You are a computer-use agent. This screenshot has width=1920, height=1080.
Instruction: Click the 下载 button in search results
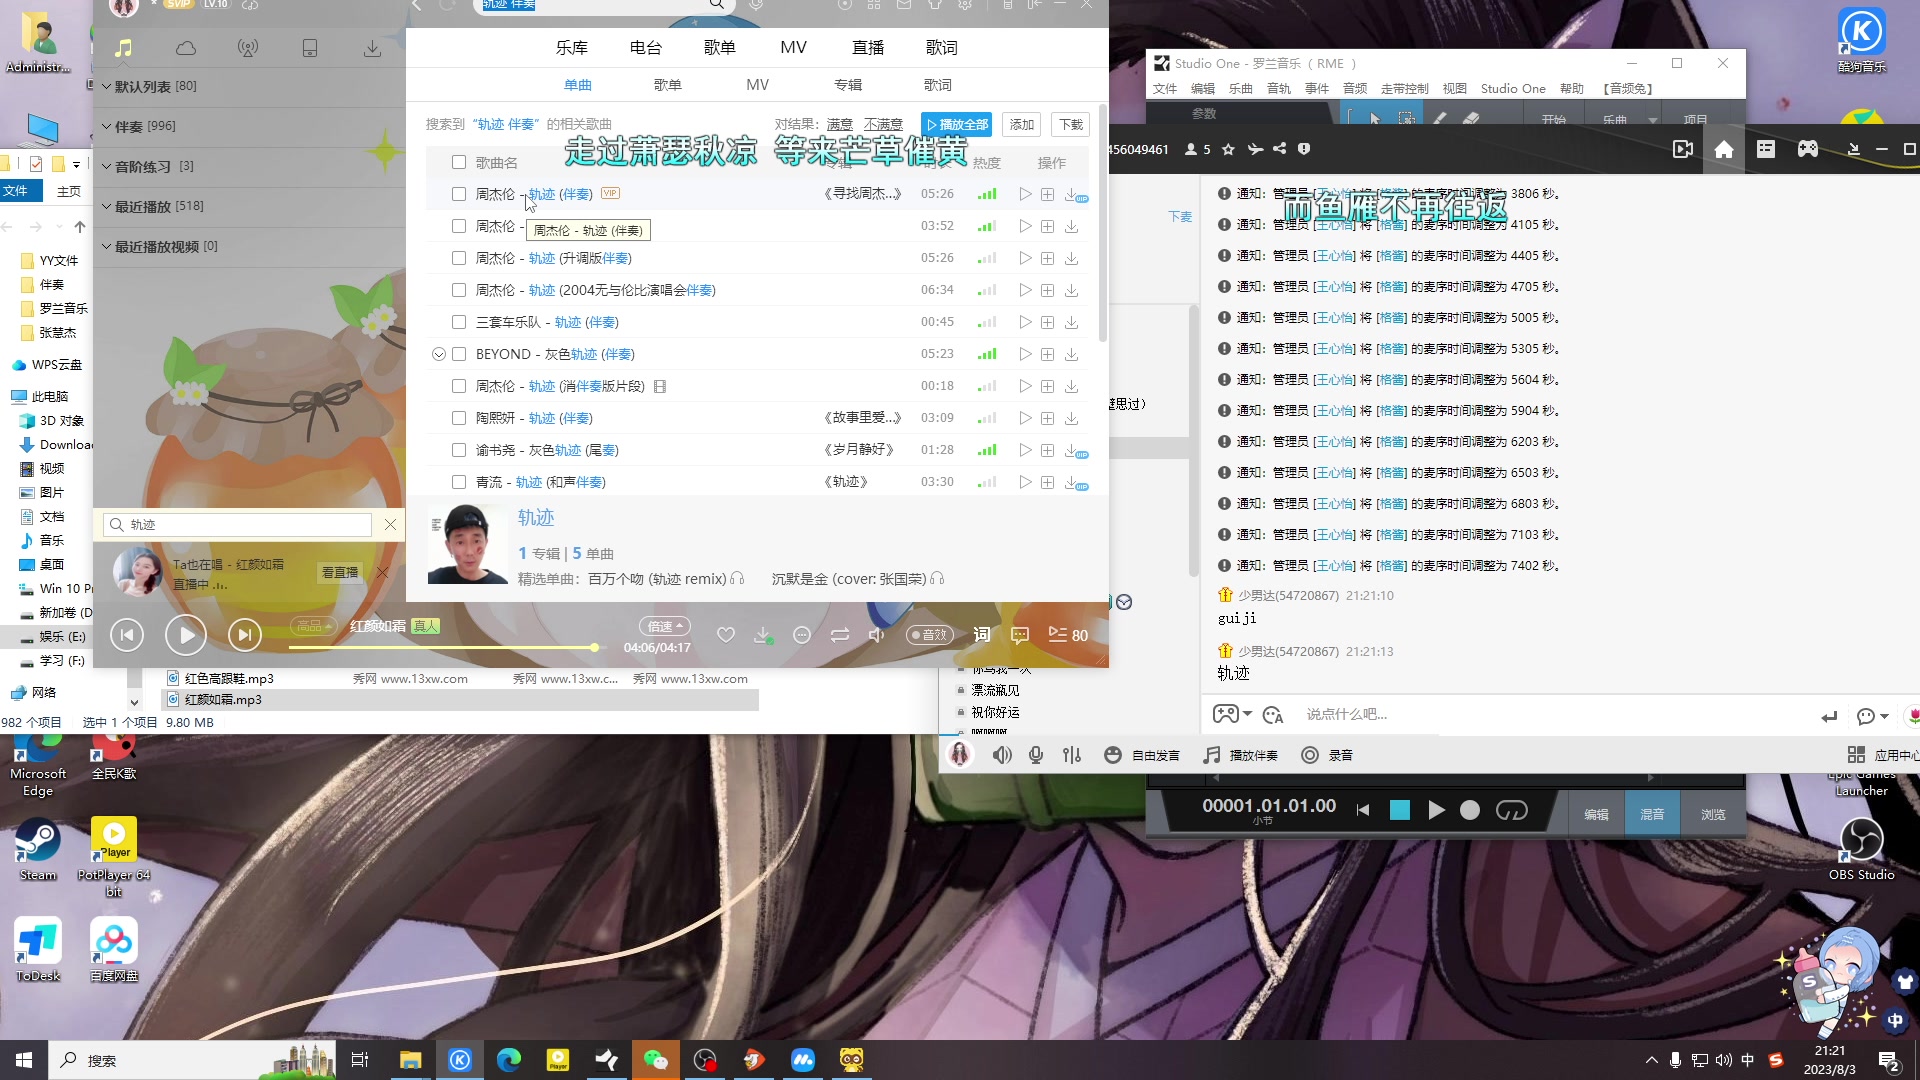(x=1071, y=124)
